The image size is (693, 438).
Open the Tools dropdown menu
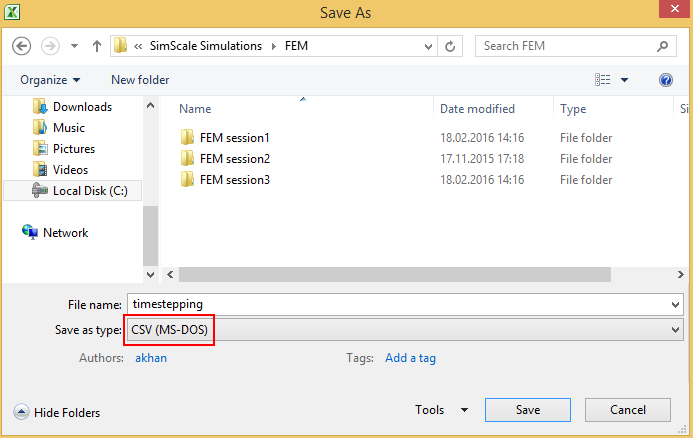(441, 410)
